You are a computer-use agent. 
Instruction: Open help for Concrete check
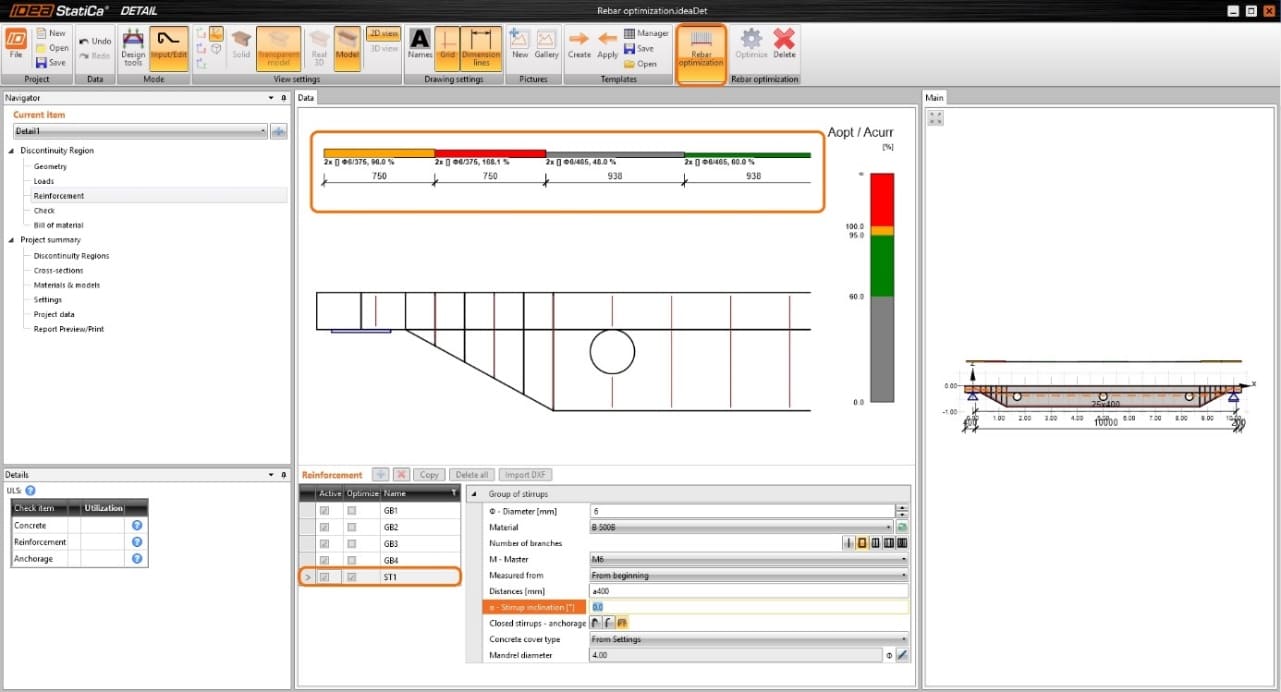coord(137,525)
